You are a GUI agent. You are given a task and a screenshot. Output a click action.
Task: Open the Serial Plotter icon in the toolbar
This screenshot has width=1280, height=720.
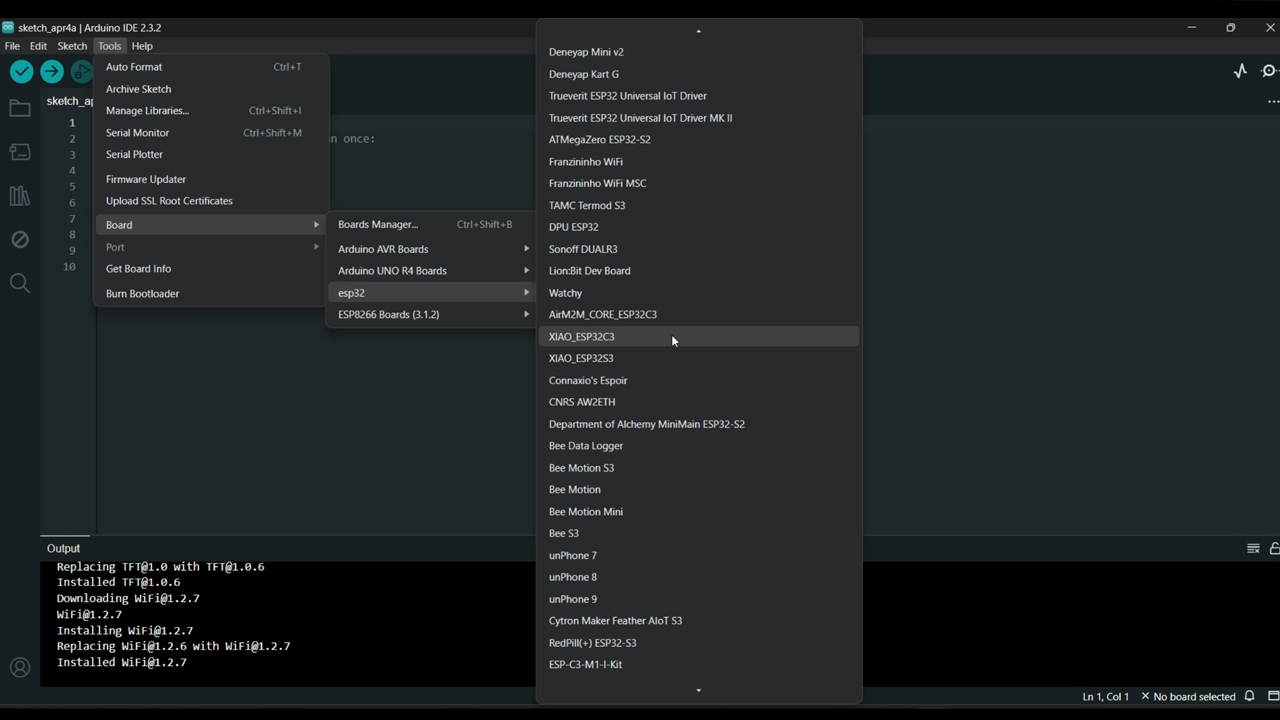[x=1240, y=71]
